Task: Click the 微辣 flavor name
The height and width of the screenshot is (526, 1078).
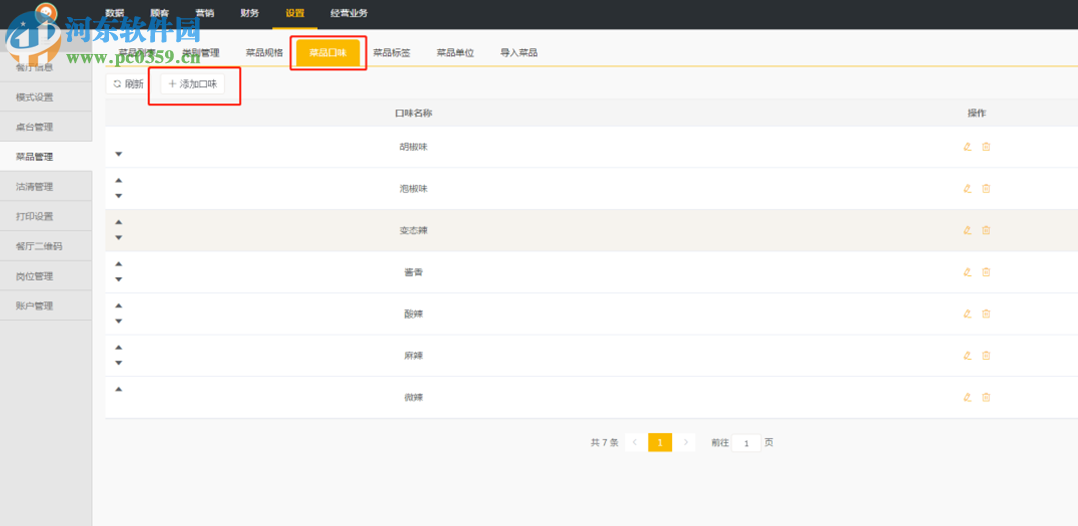Action: [x=413, y=397]
